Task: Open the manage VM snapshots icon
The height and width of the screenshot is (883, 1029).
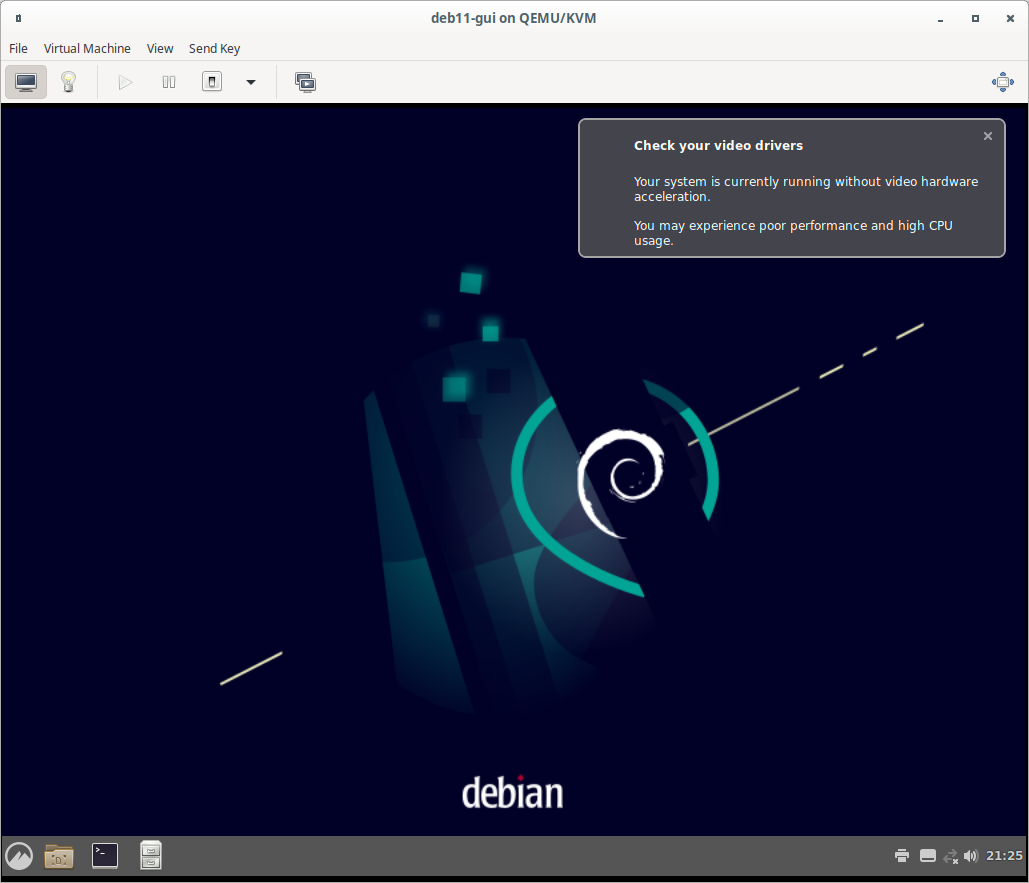Action: click(305, 82)
